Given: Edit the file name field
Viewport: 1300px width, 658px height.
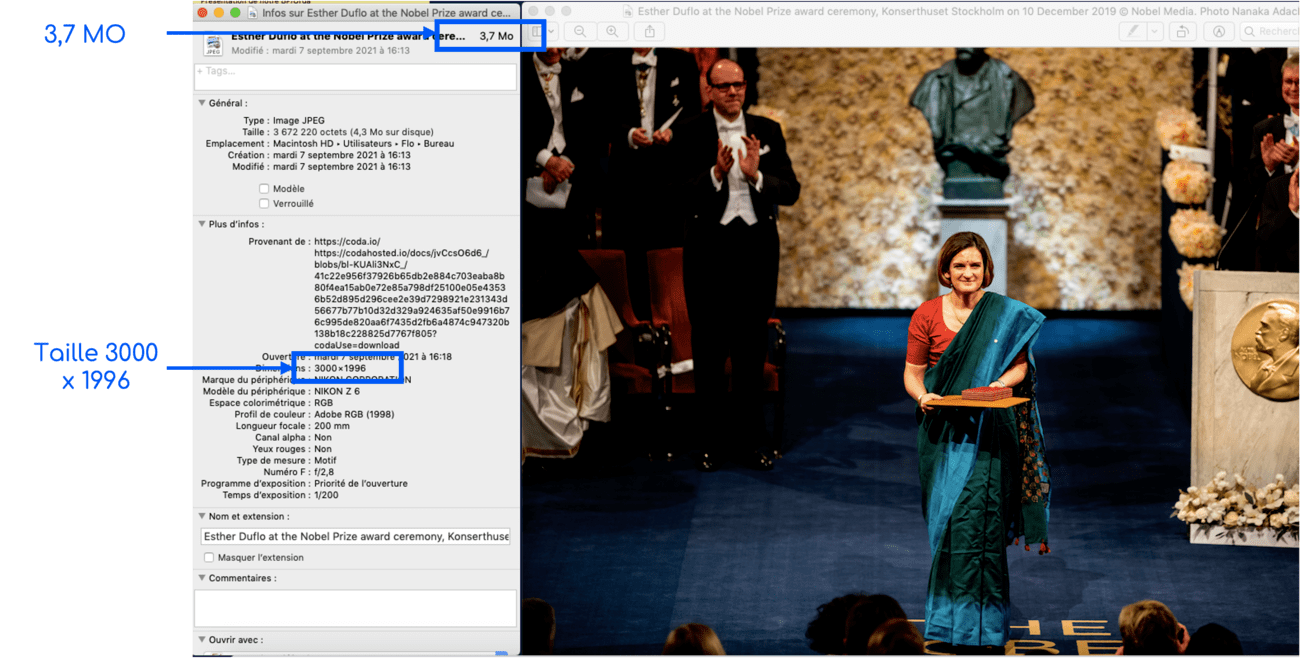Looking at the screenshot, I should click(x=355, y=536).
